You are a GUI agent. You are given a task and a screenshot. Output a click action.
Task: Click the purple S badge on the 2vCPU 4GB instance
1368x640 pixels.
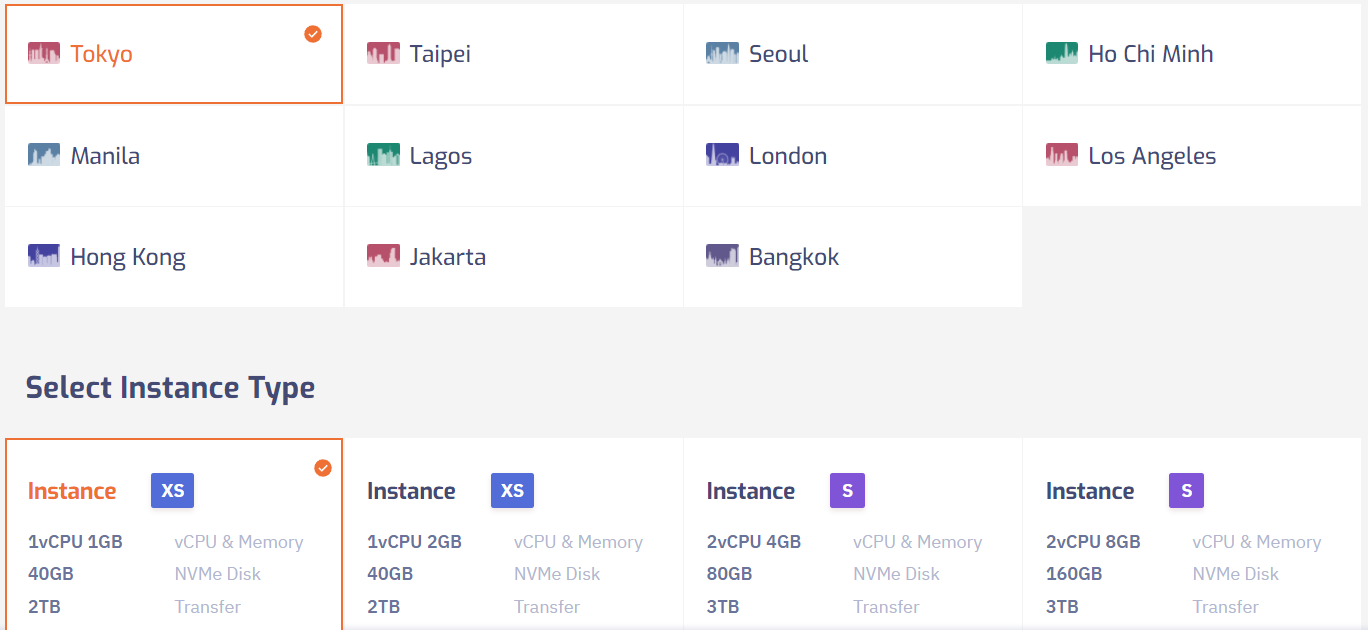coord(847,490)
